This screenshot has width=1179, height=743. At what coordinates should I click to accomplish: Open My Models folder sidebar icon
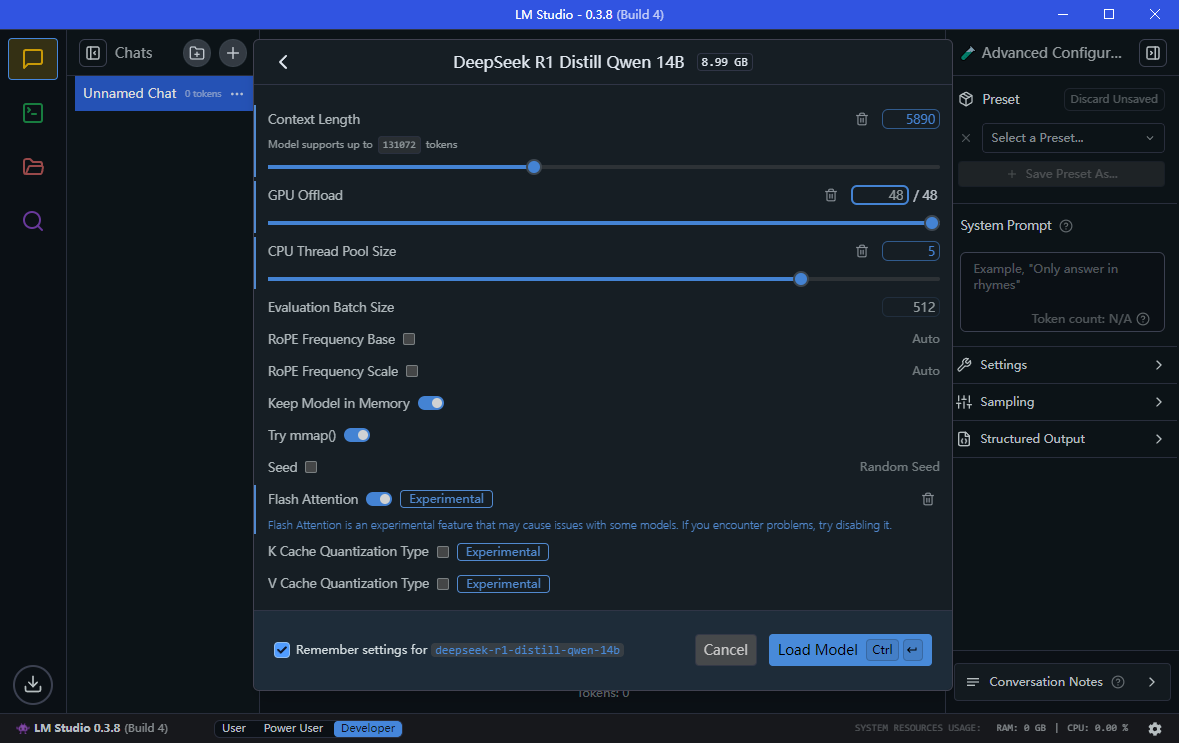click(32, 166)
